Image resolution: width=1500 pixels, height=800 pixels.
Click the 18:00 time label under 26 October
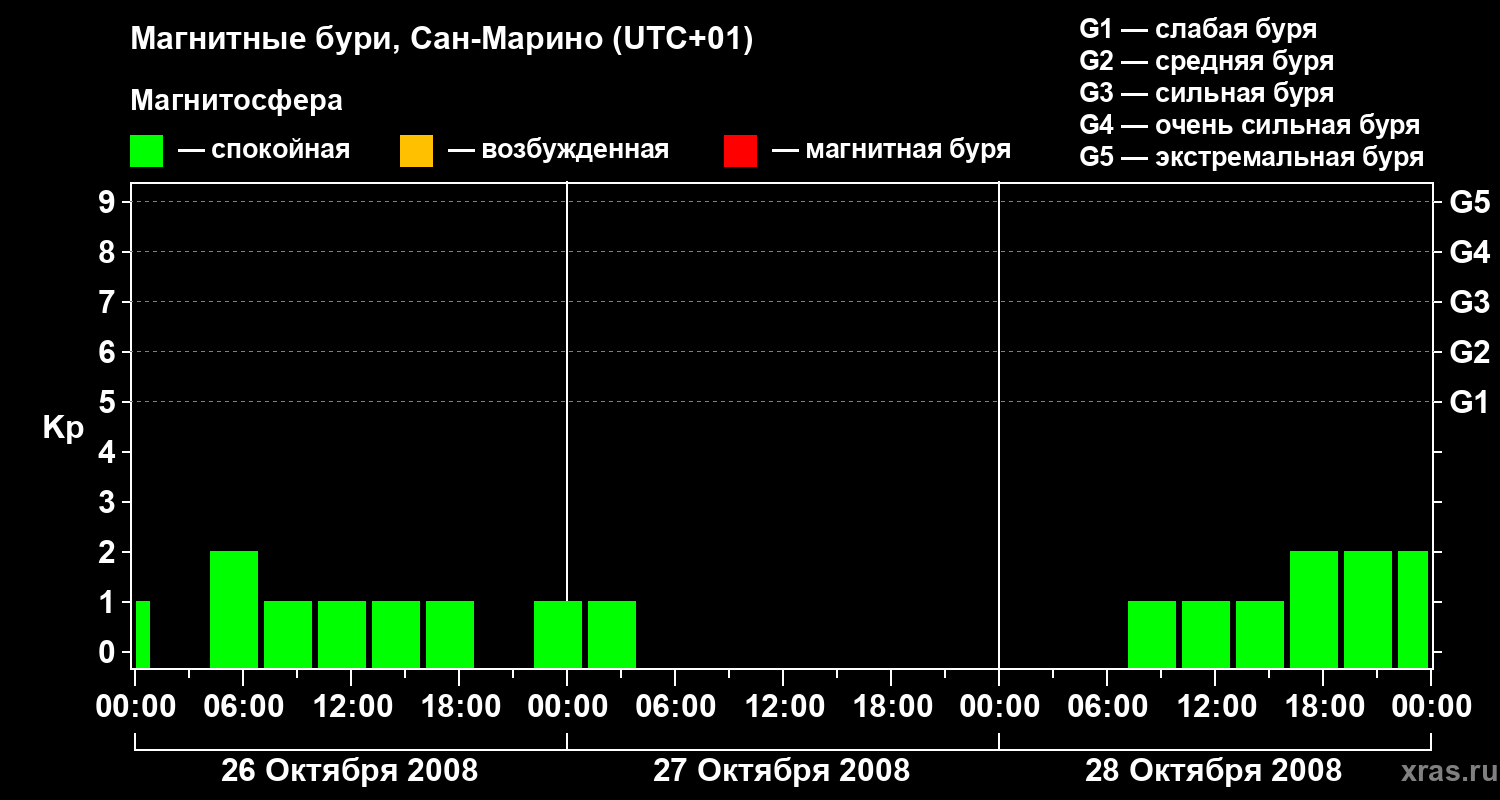pos(459,707)
